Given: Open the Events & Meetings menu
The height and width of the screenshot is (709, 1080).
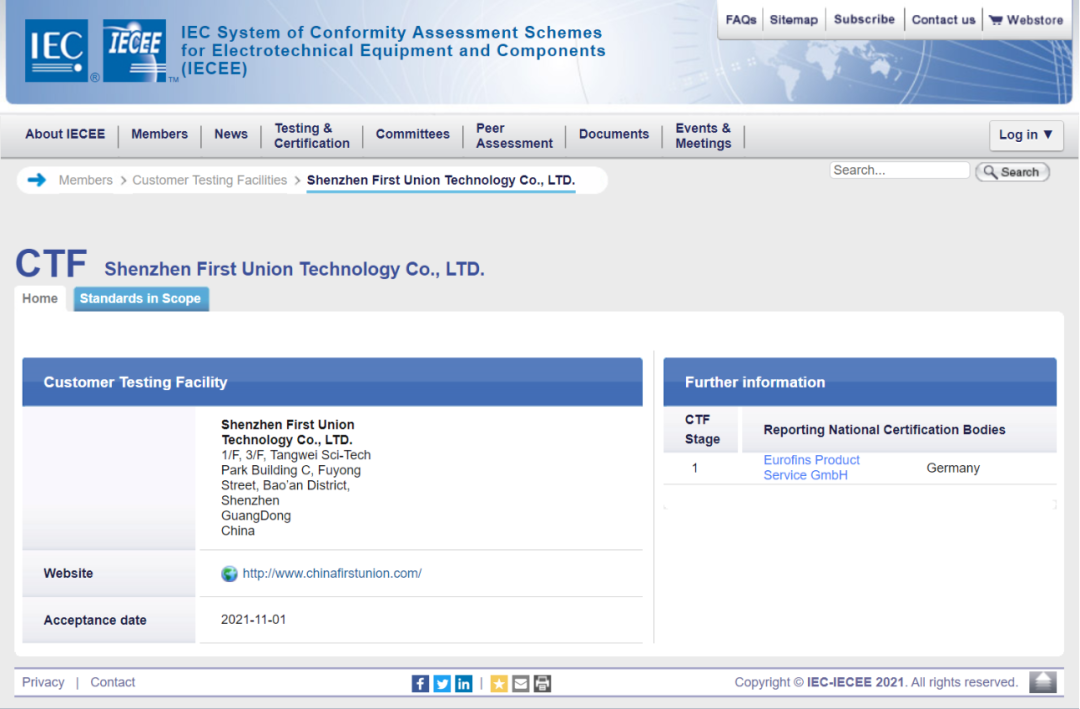Looking at the screenshot, I should click(703, 136).
